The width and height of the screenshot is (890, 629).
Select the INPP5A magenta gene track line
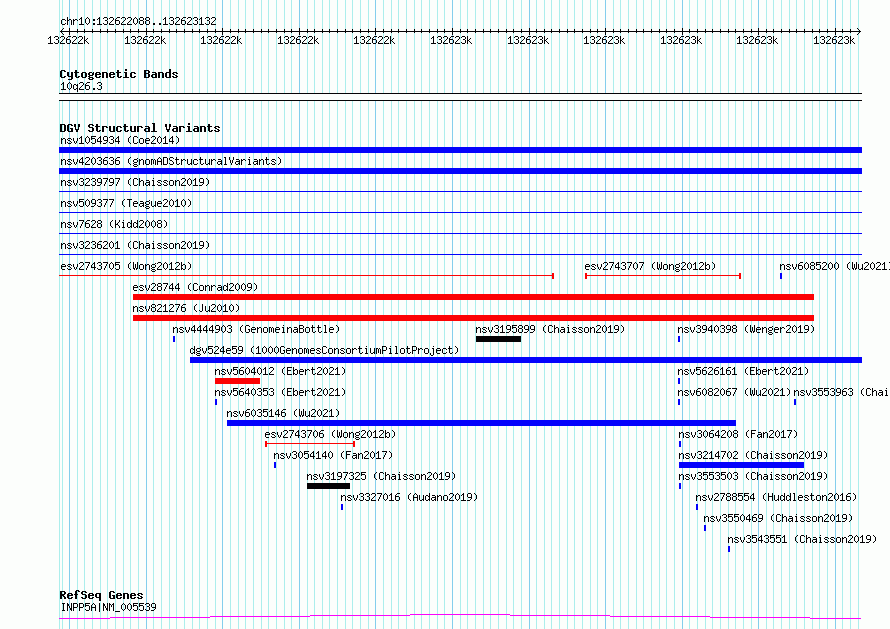pyautogui.click(x=460, y=617)
